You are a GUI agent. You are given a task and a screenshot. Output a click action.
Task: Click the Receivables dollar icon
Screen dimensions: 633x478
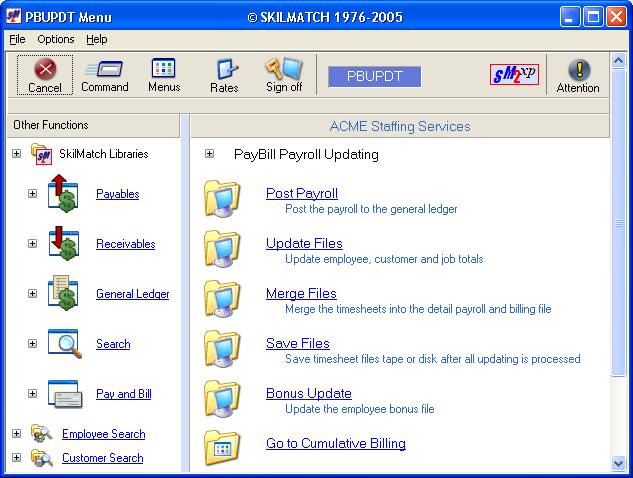click(63, 243)
